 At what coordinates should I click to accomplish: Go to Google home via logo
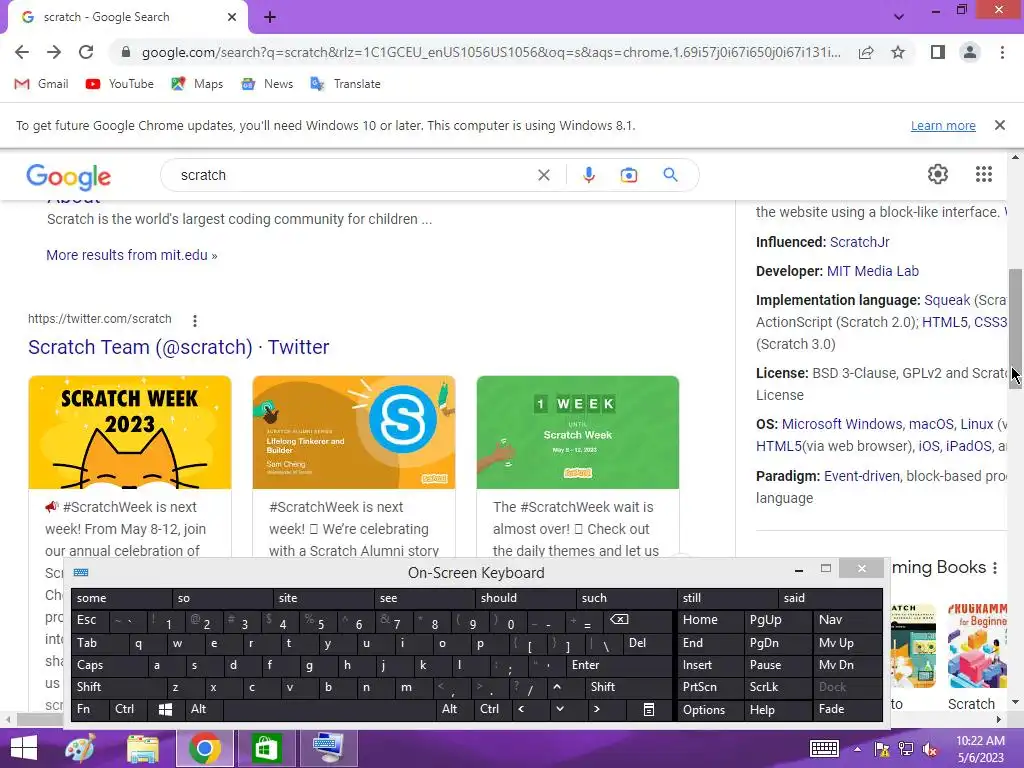coord(69,176)
